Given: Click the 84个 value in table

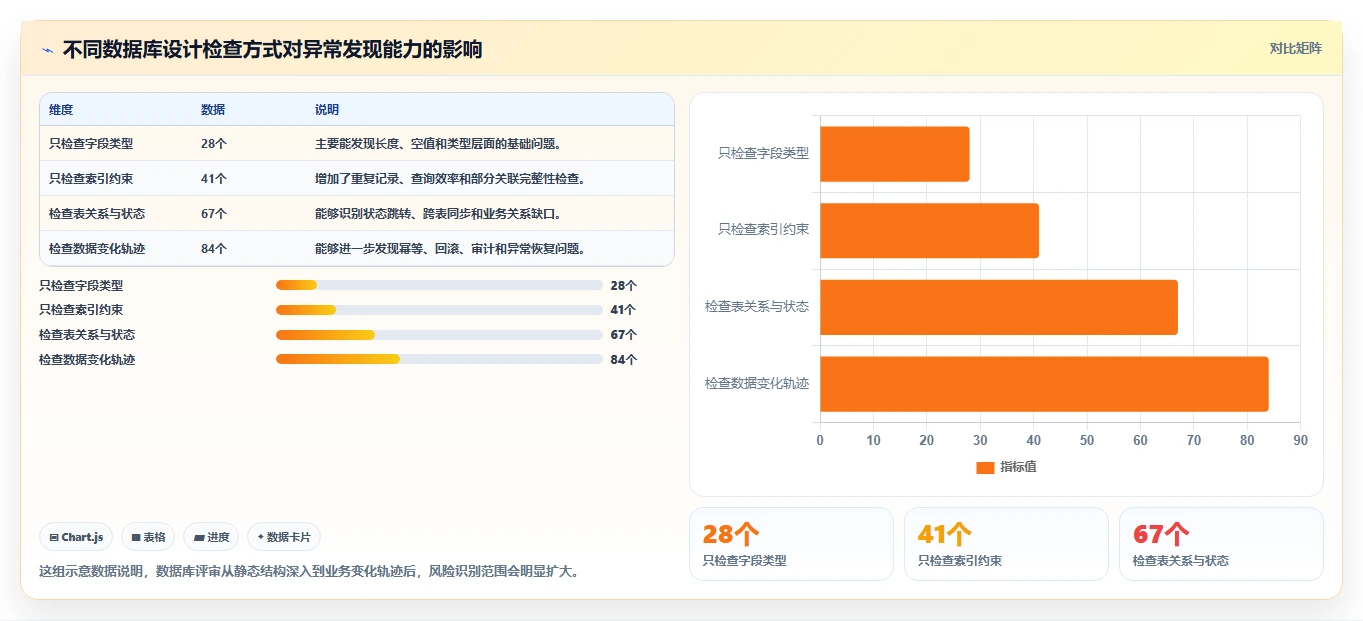Looking at the screenshot, I should point(214,249).
